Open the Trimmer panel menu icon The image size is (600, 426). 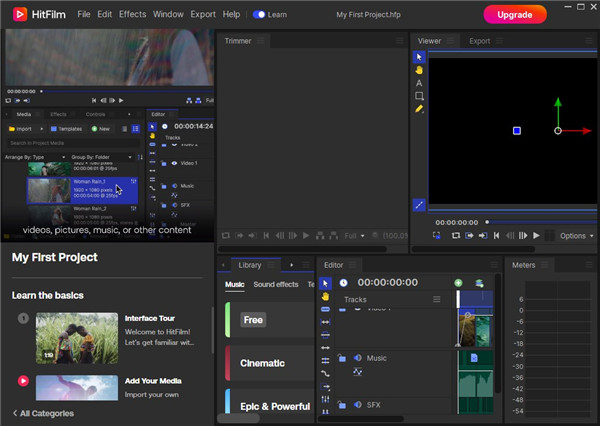(261, 41)
